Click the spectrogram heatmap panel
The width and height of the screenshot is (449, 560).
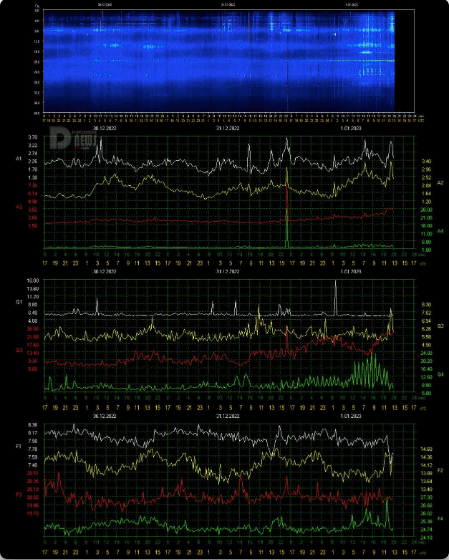point(229,61)
